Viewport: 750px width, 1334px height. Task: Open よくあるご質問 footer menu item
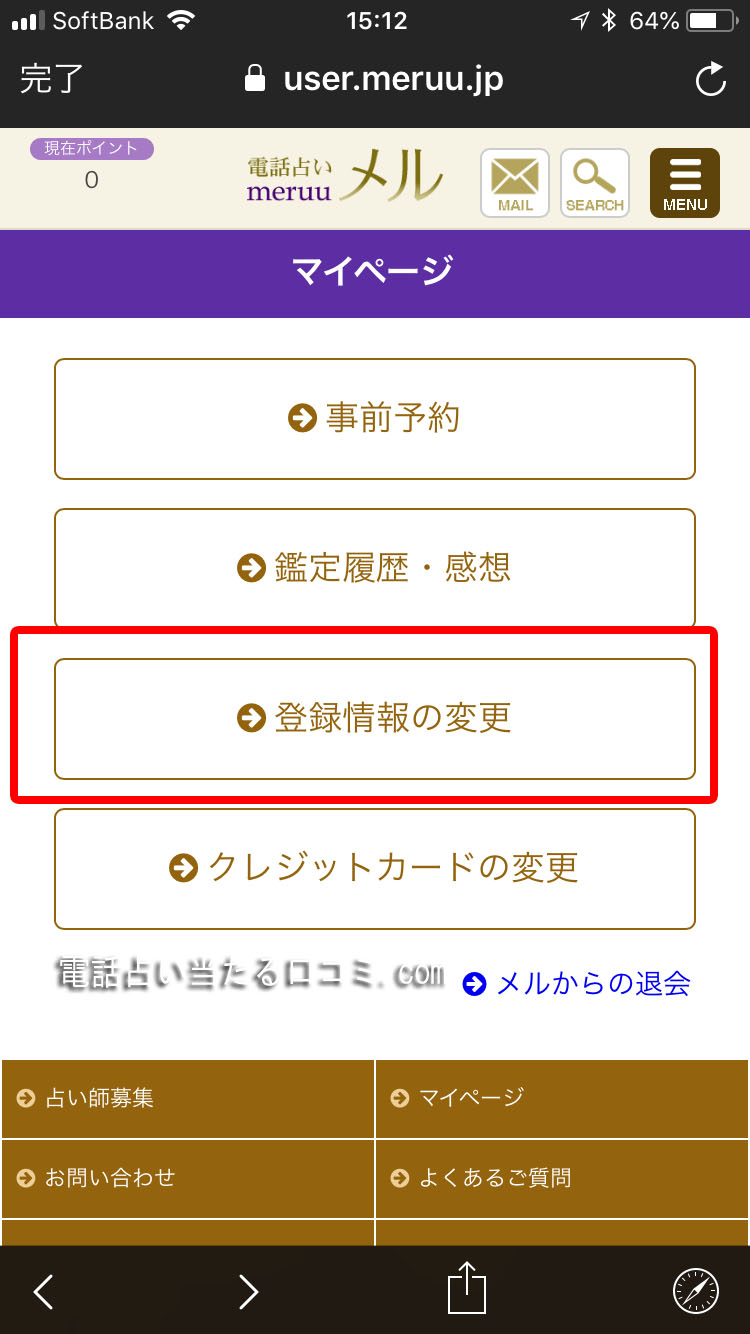(562, 1178)
